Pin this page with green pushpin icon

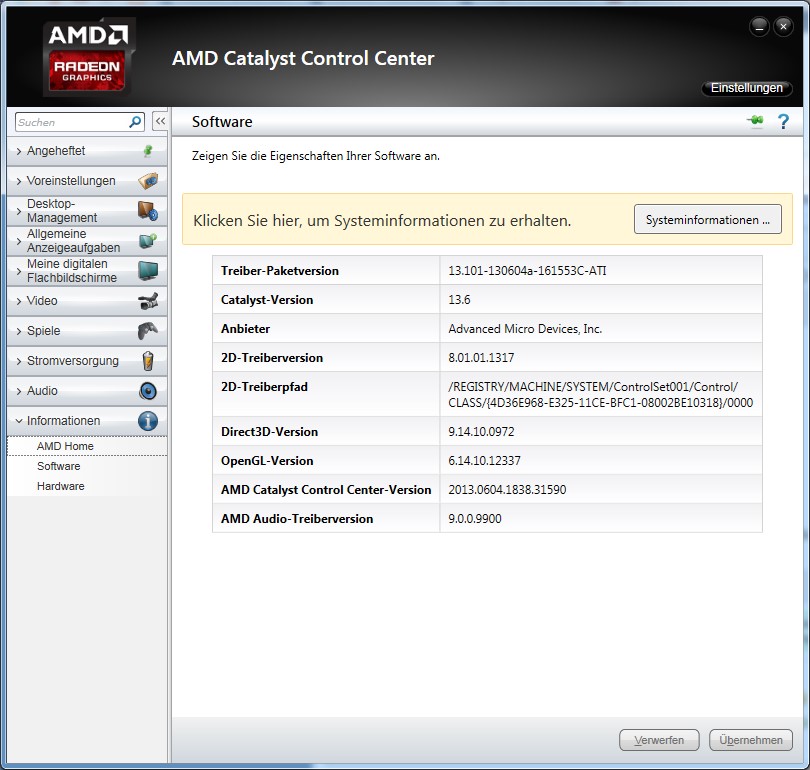coord(755,121)
